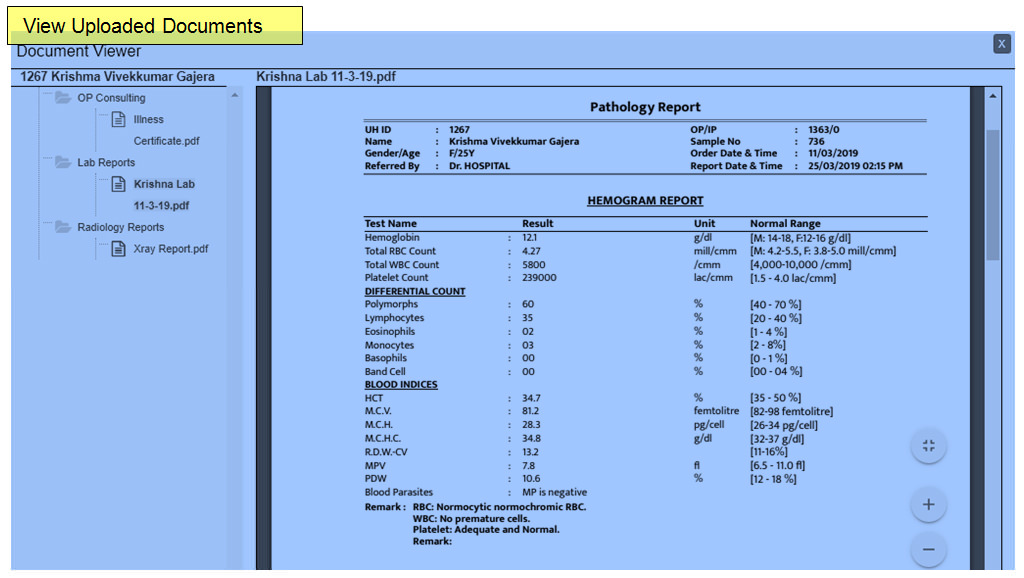Click the Total RBC Count row label

click(x=400, y=251)
